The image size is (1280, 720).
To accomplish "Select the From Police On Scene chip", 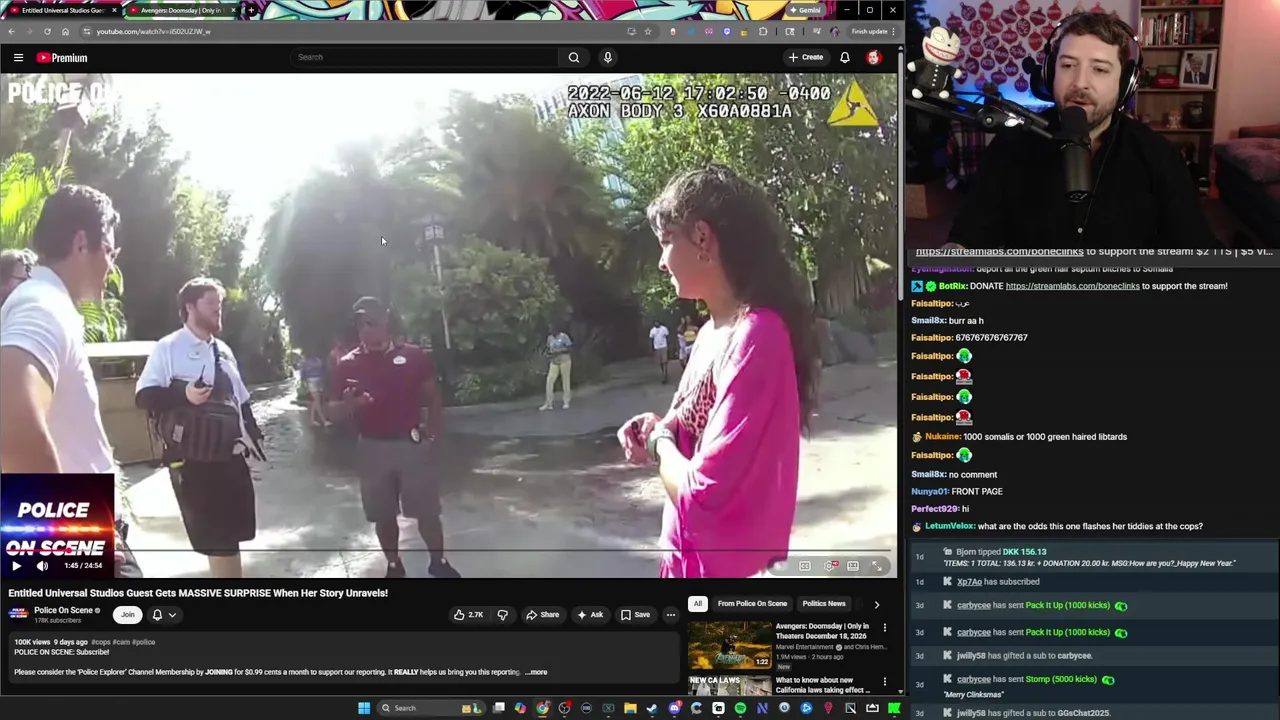I will pos(752,604).
